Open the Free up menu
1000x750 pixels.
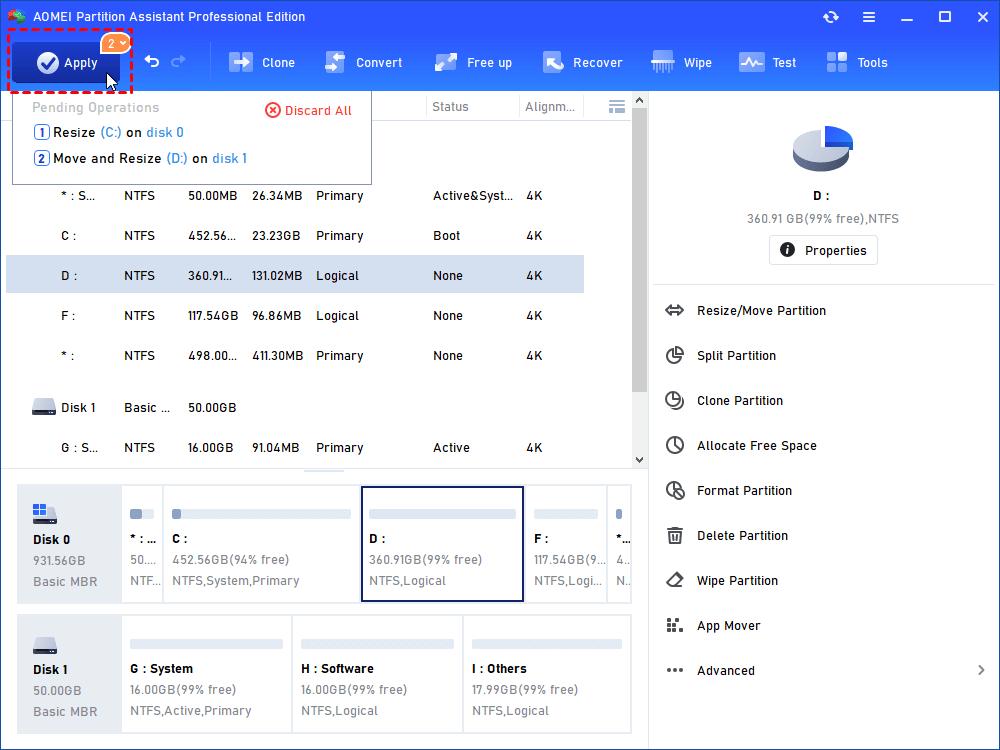473,62
